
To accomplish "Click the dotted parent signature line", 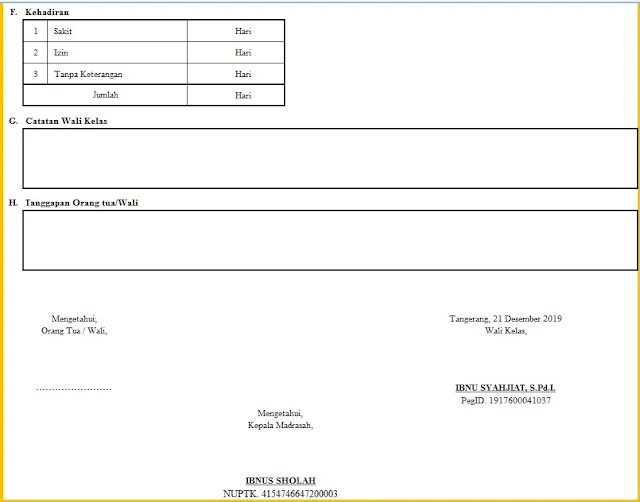I will click(74, 389).
